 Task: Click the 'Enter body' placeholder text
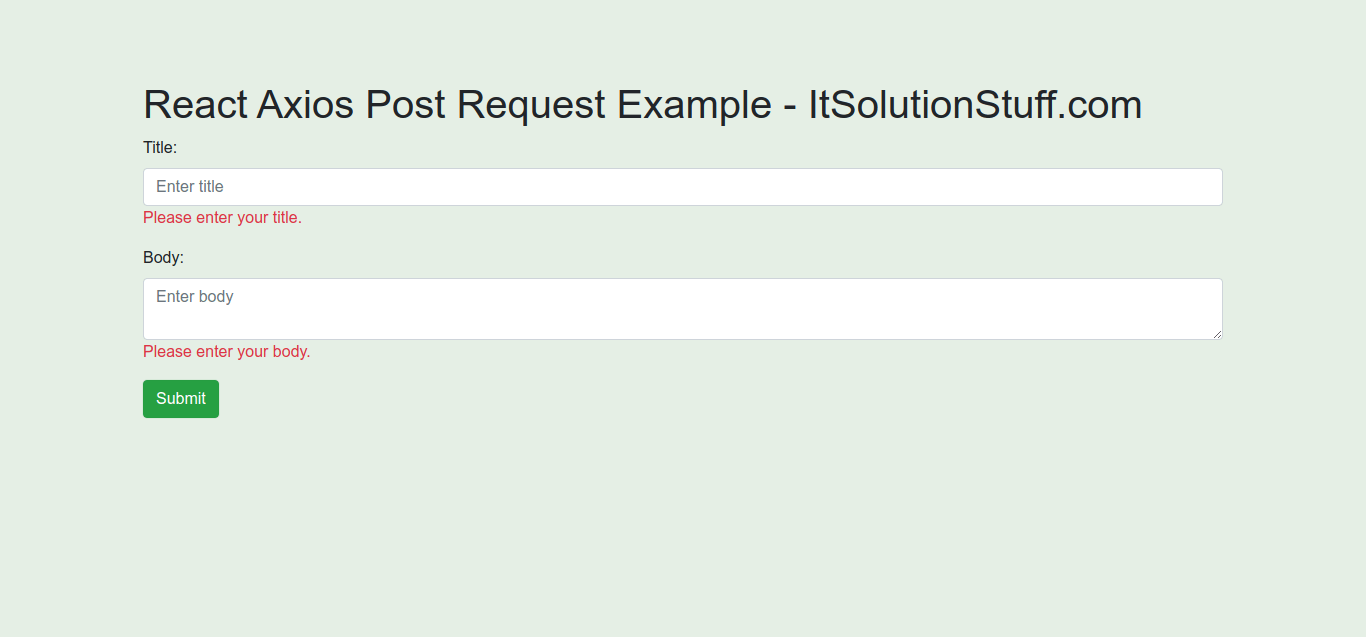click(194, 296)
